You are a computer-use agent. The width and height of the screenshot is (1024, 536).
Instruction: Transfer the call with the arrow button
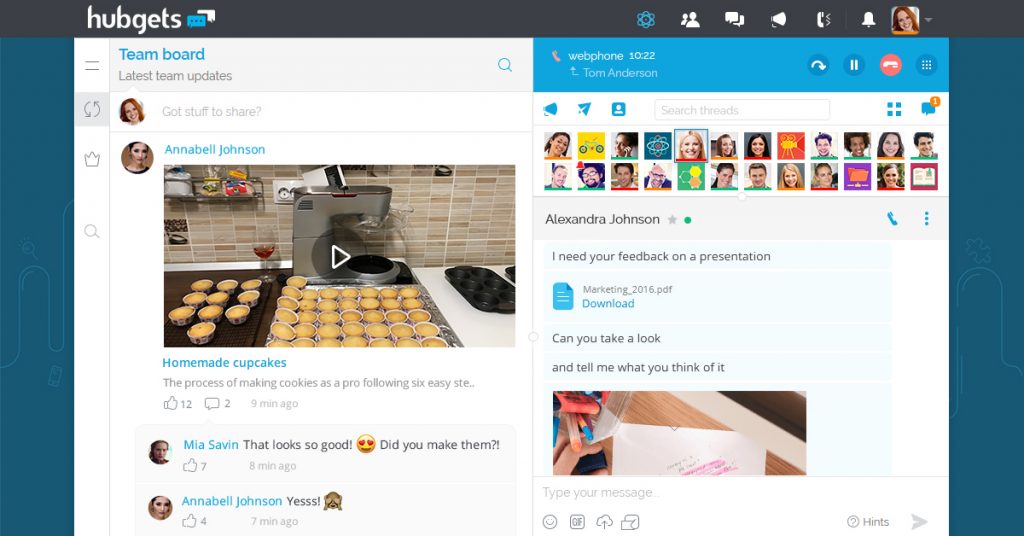pyautogui.click(x=818, y=65)
